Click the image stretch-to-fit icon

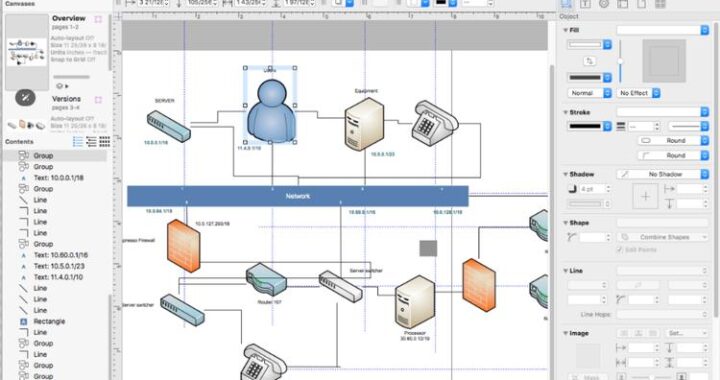click(638, 333)
